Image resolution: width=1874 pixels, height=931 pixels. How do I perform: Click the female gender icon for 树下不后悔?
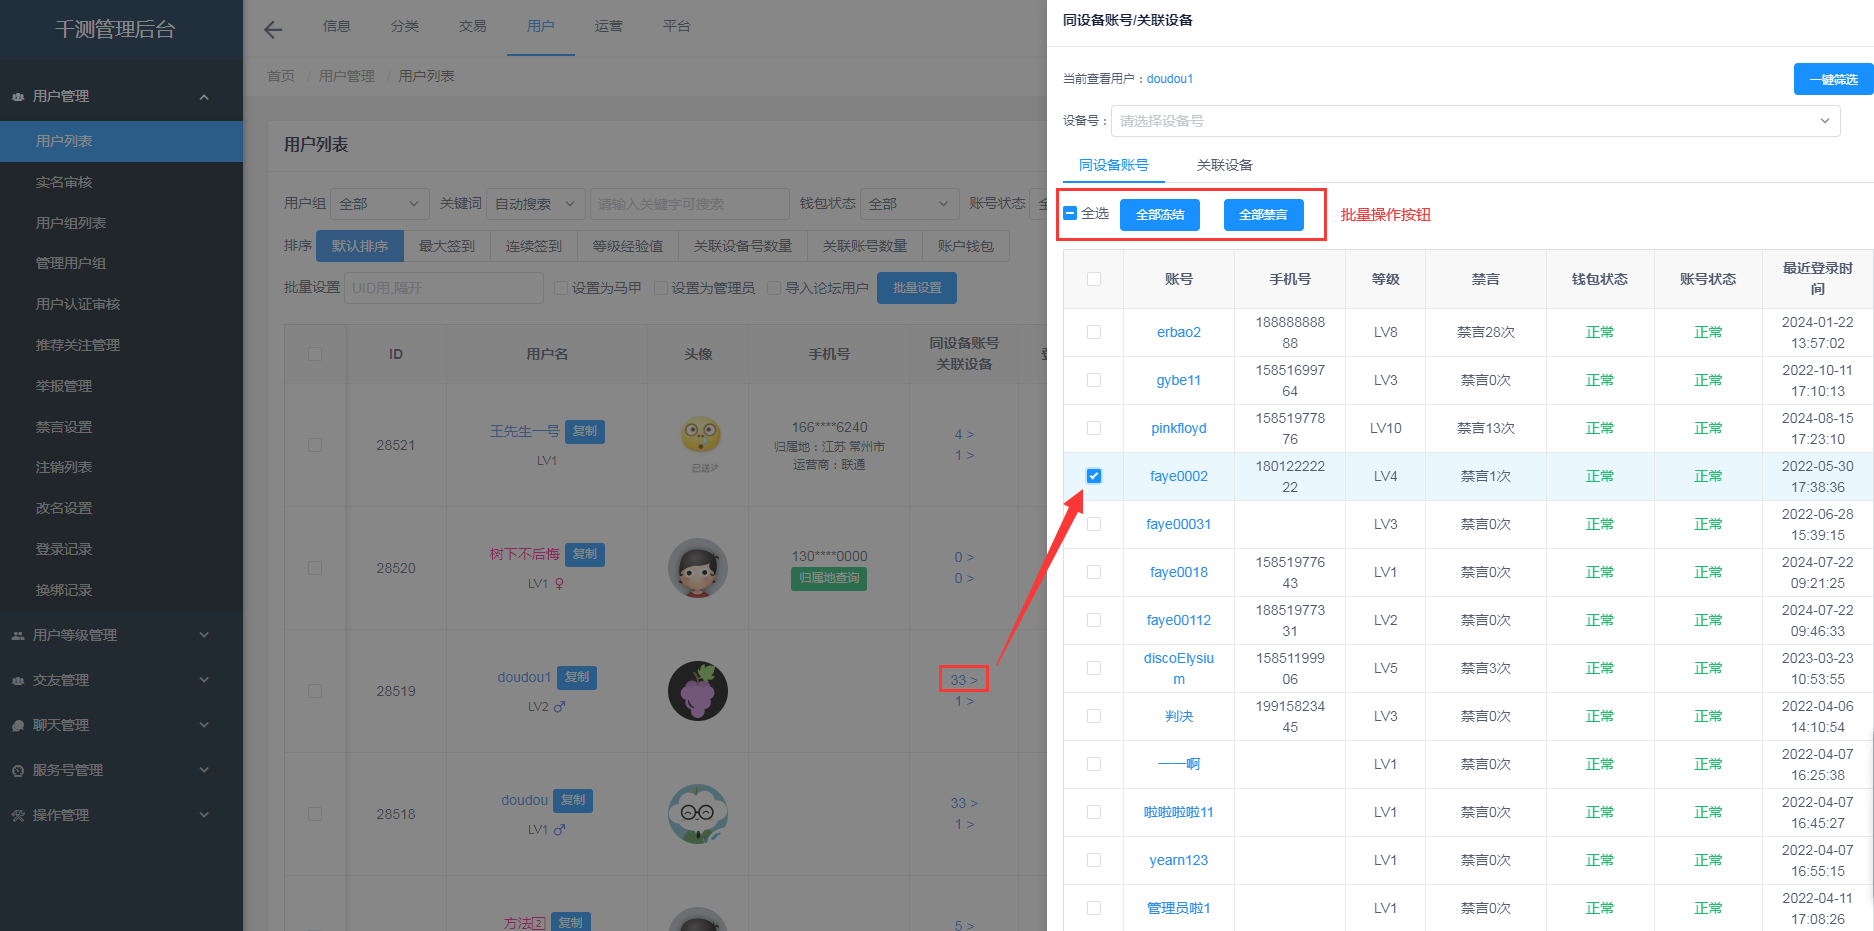pos(559,584)
